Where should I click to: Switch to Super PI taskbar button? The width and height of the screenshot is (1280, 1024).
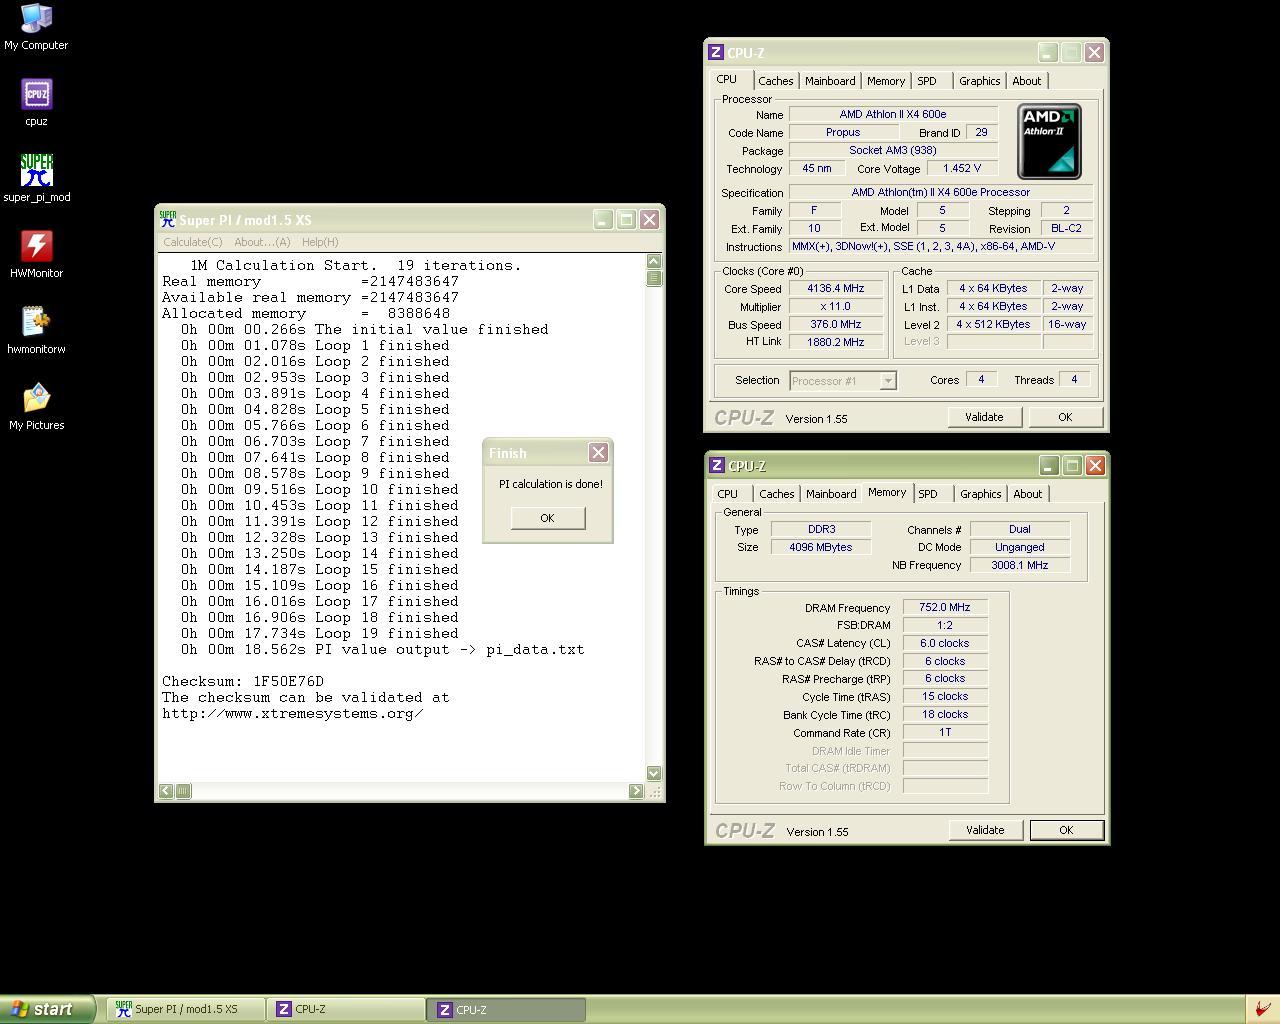click(186, 1010)
